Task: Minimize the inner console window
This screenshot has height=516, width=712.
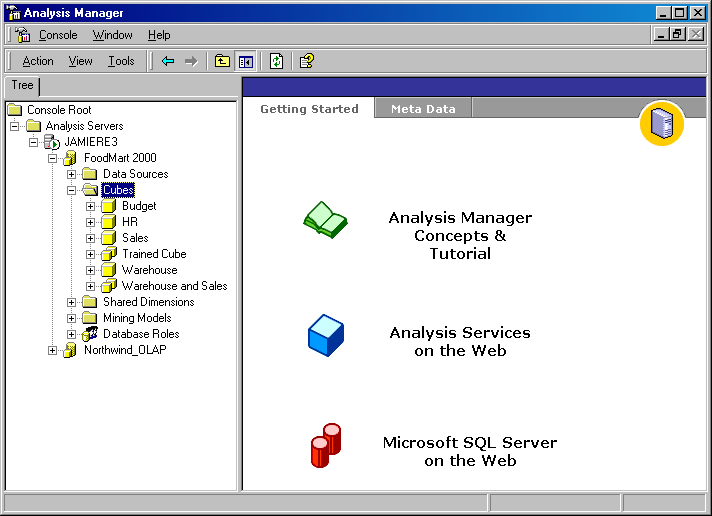Action: point(662,34)
